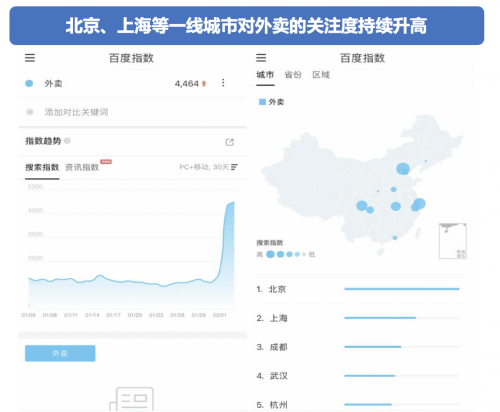Click 外卖 keyword label in left panel
The image size is (500, 412).
(53, 83)
